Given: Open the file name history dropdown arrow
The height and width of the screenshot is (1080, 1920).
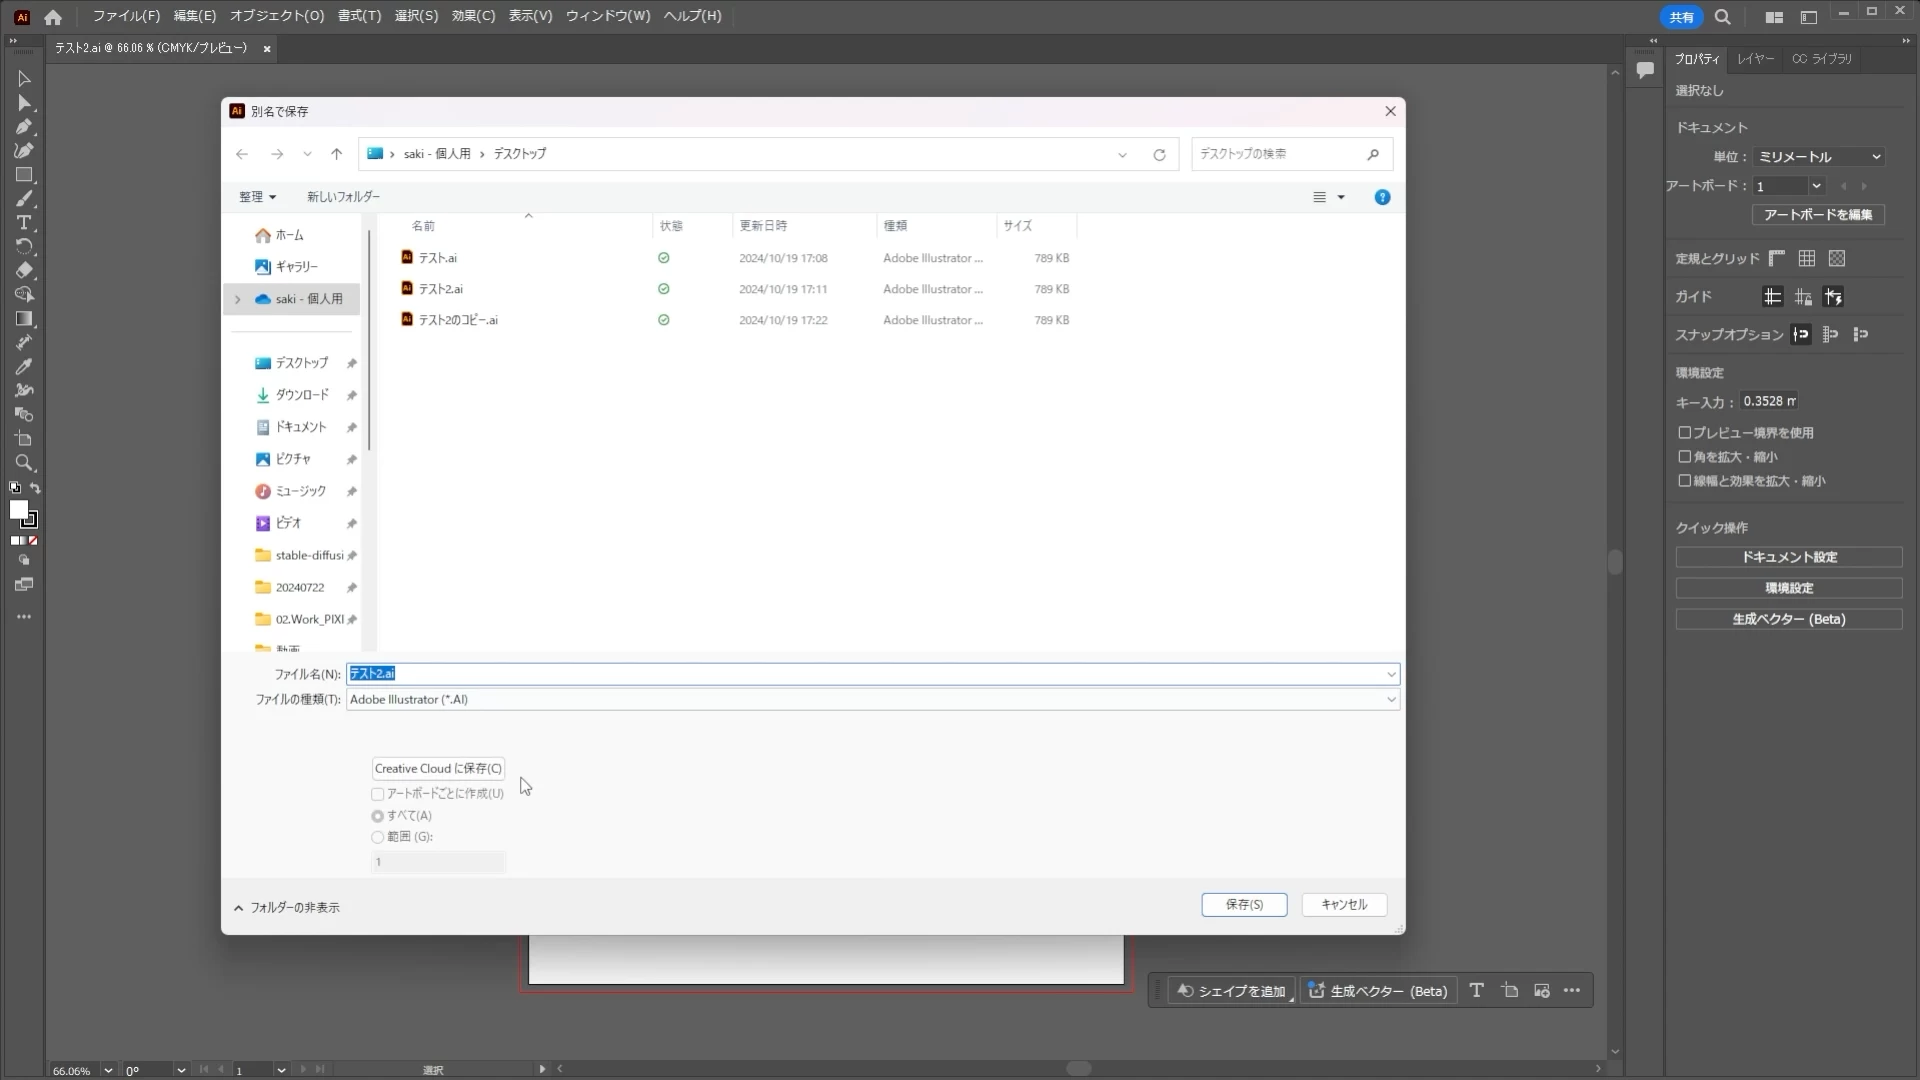Looking at the screenshot, I should [x=1390, y=675].
